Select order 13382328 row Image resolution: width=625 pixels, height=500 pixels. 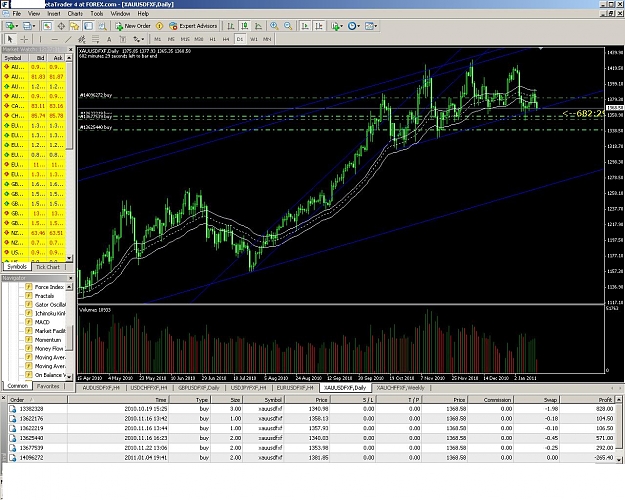(x=311, y=409)
